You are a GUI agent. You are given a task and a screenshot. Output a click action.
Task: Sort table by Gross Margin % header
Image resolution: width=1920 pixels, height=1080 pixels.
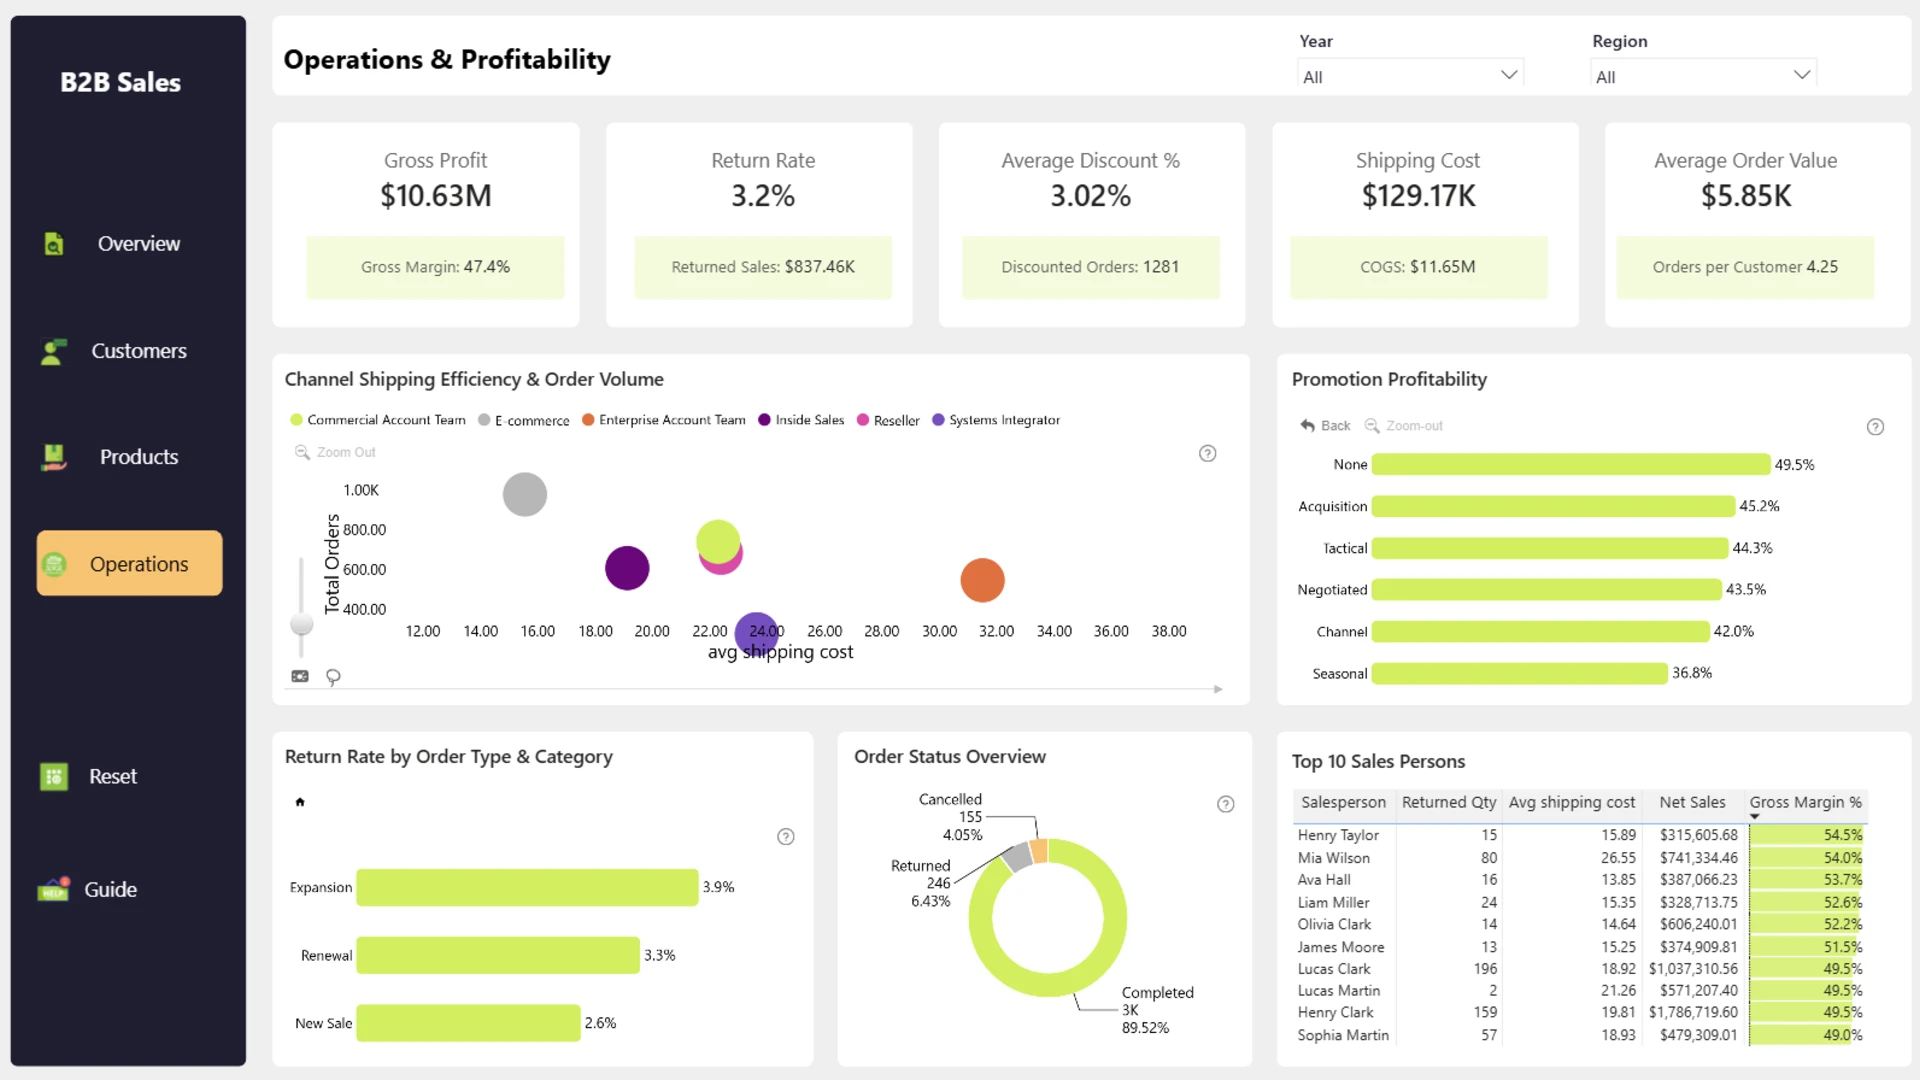click(1805, 802)
